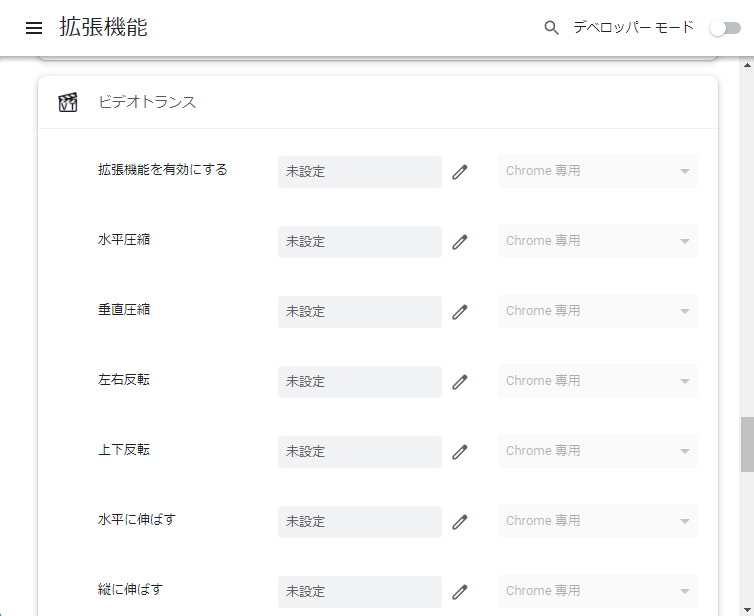Click the search extensions magnifier icon
The width and height of the screenshot is (754, 616).
(x=551, y=28)
